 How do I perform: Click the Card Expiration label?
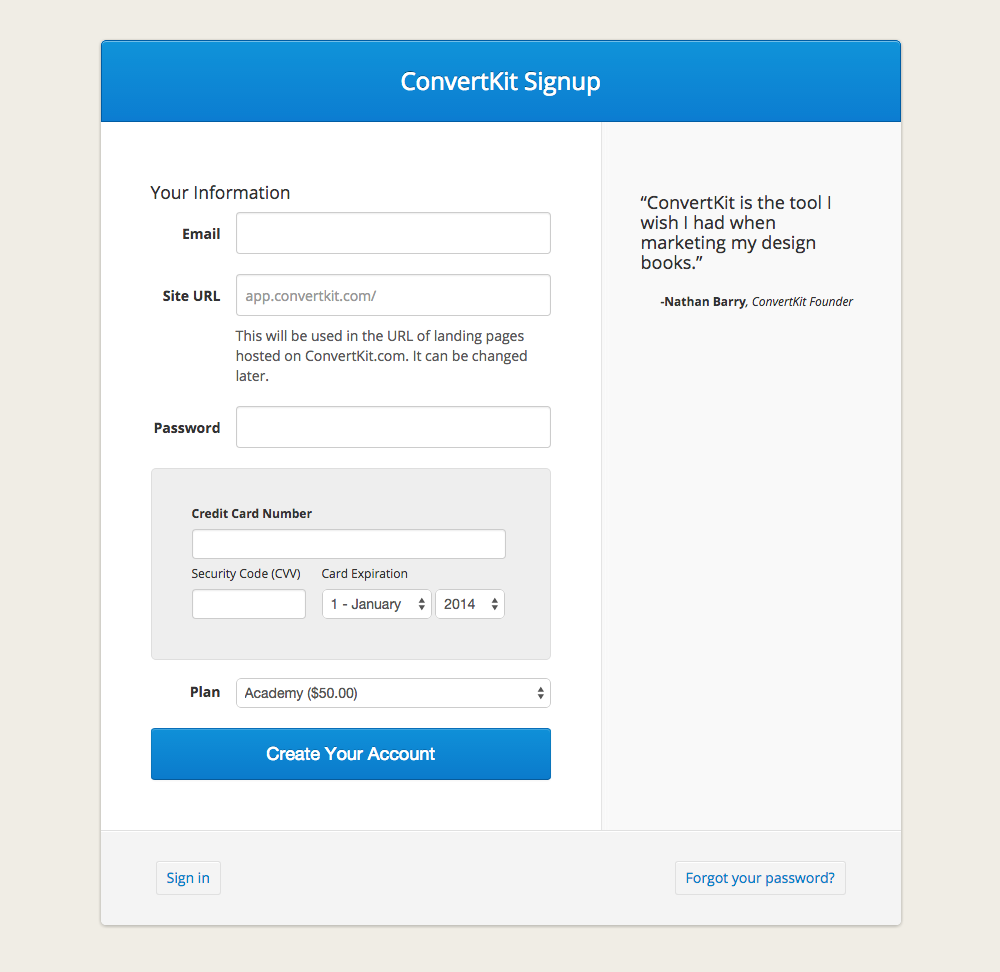pos(364,574)
